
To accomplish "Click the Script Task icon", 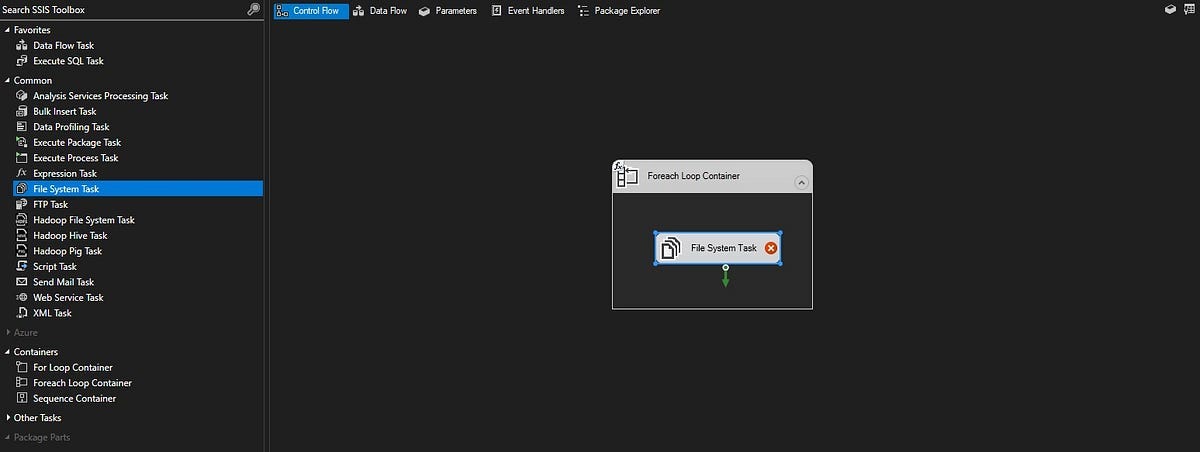I will pos(23,266).
